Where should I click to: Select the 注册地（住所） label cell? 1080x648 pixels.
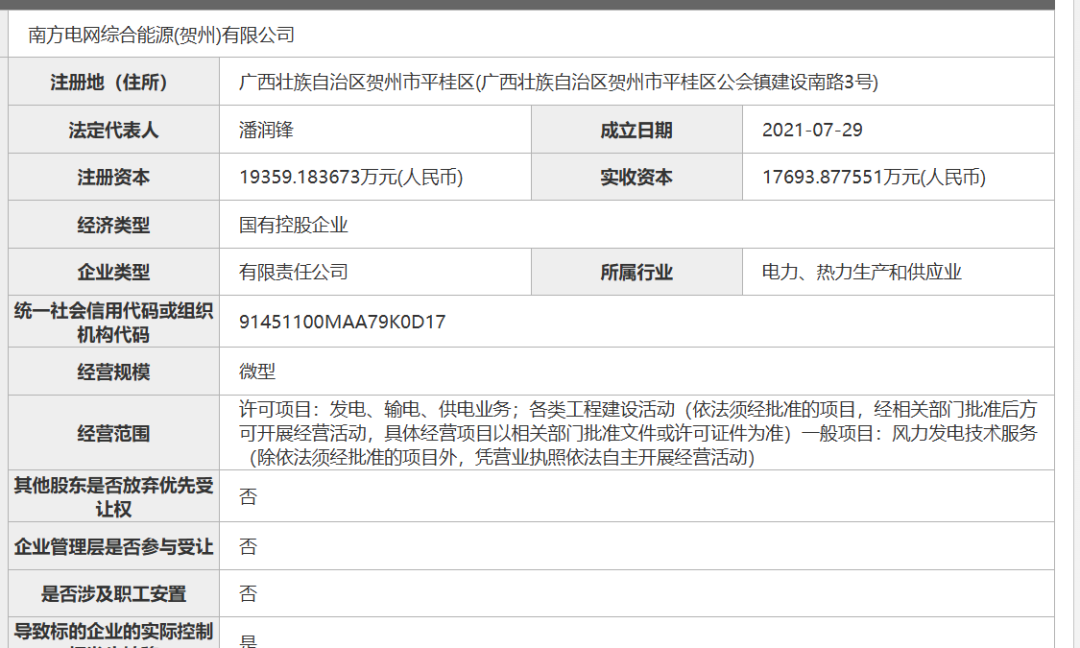point(114,82)
